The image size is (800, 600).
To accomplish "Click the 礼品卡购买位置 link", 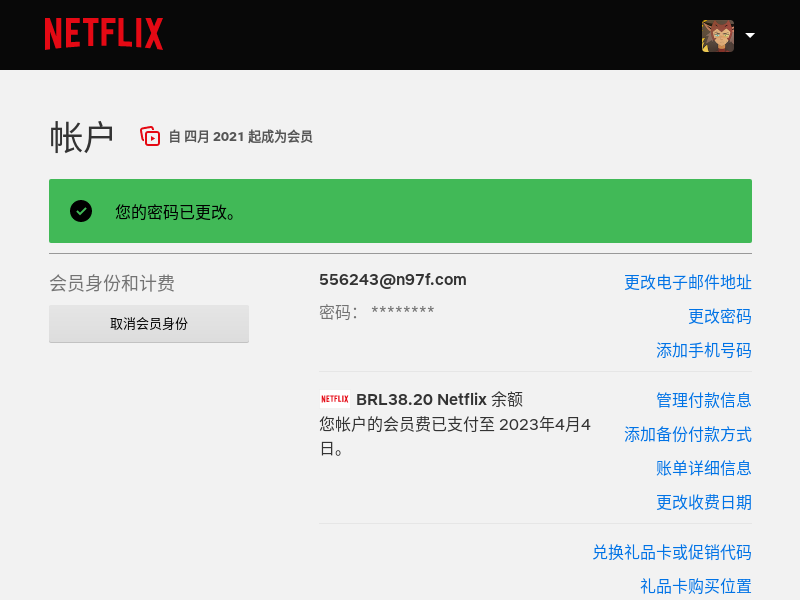I will (x=696, y=587).
